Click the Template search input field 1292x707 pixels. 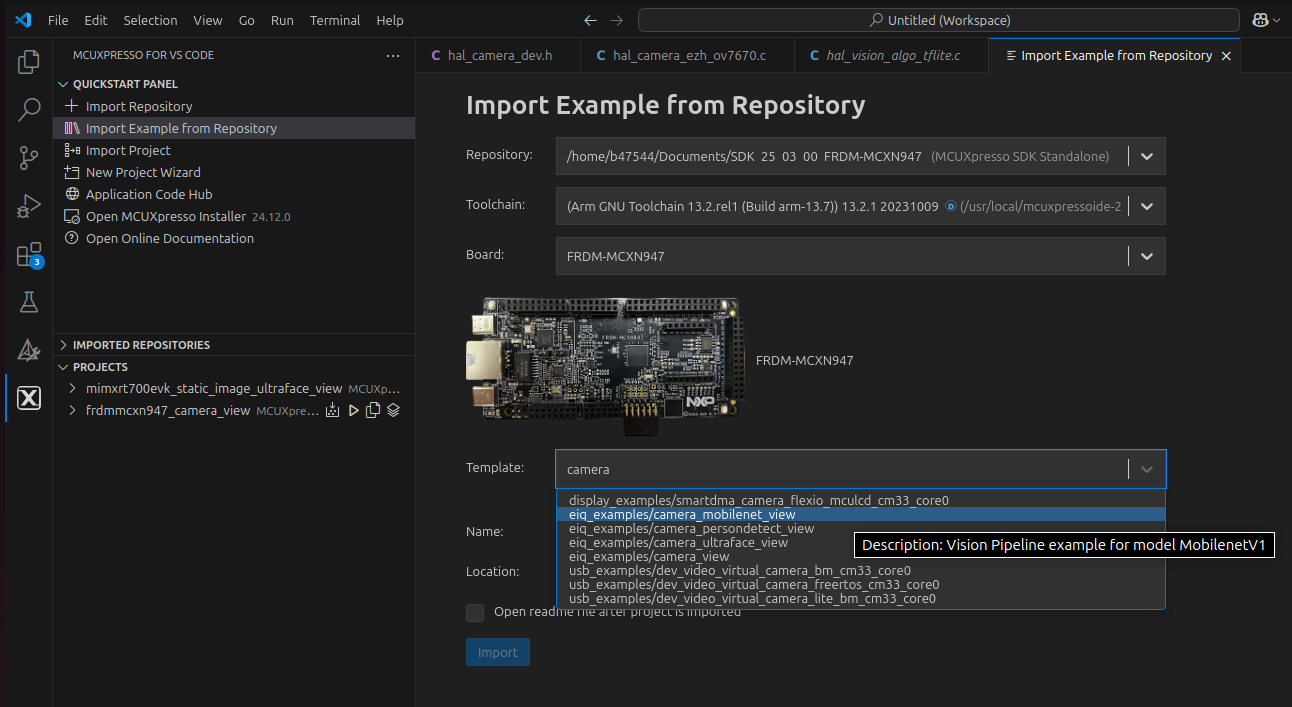[x=840, y=469]
